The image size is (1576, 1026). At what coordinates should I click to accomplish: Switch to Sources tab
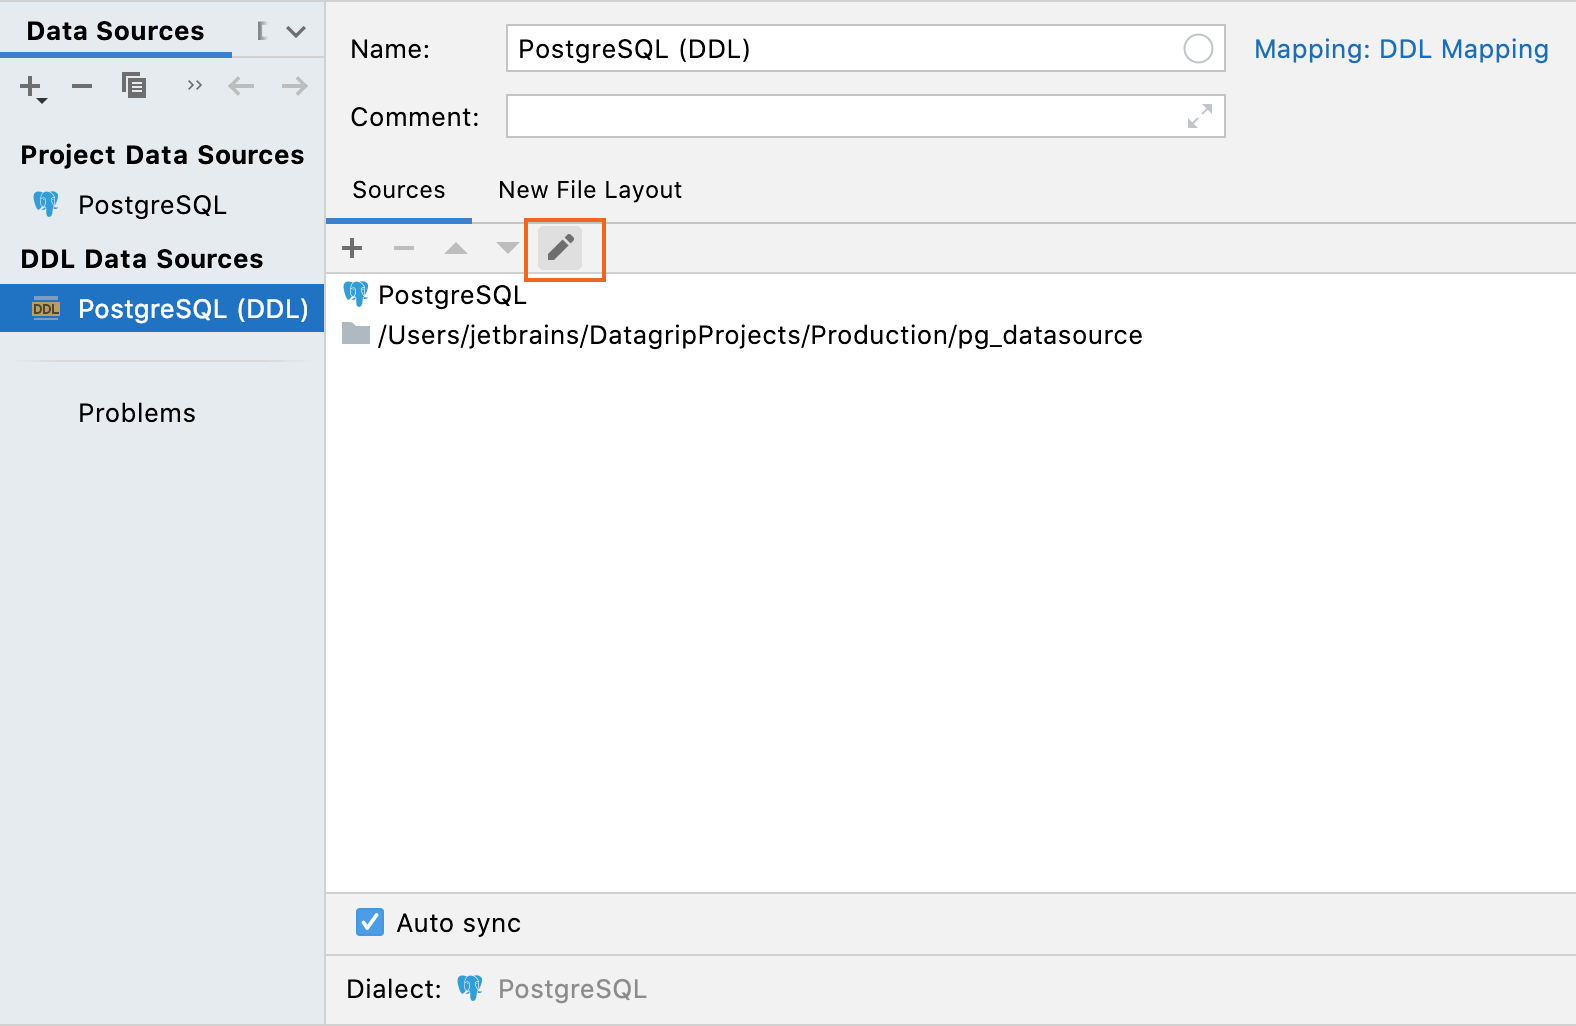pyautogui.click(x=399, y=190)
